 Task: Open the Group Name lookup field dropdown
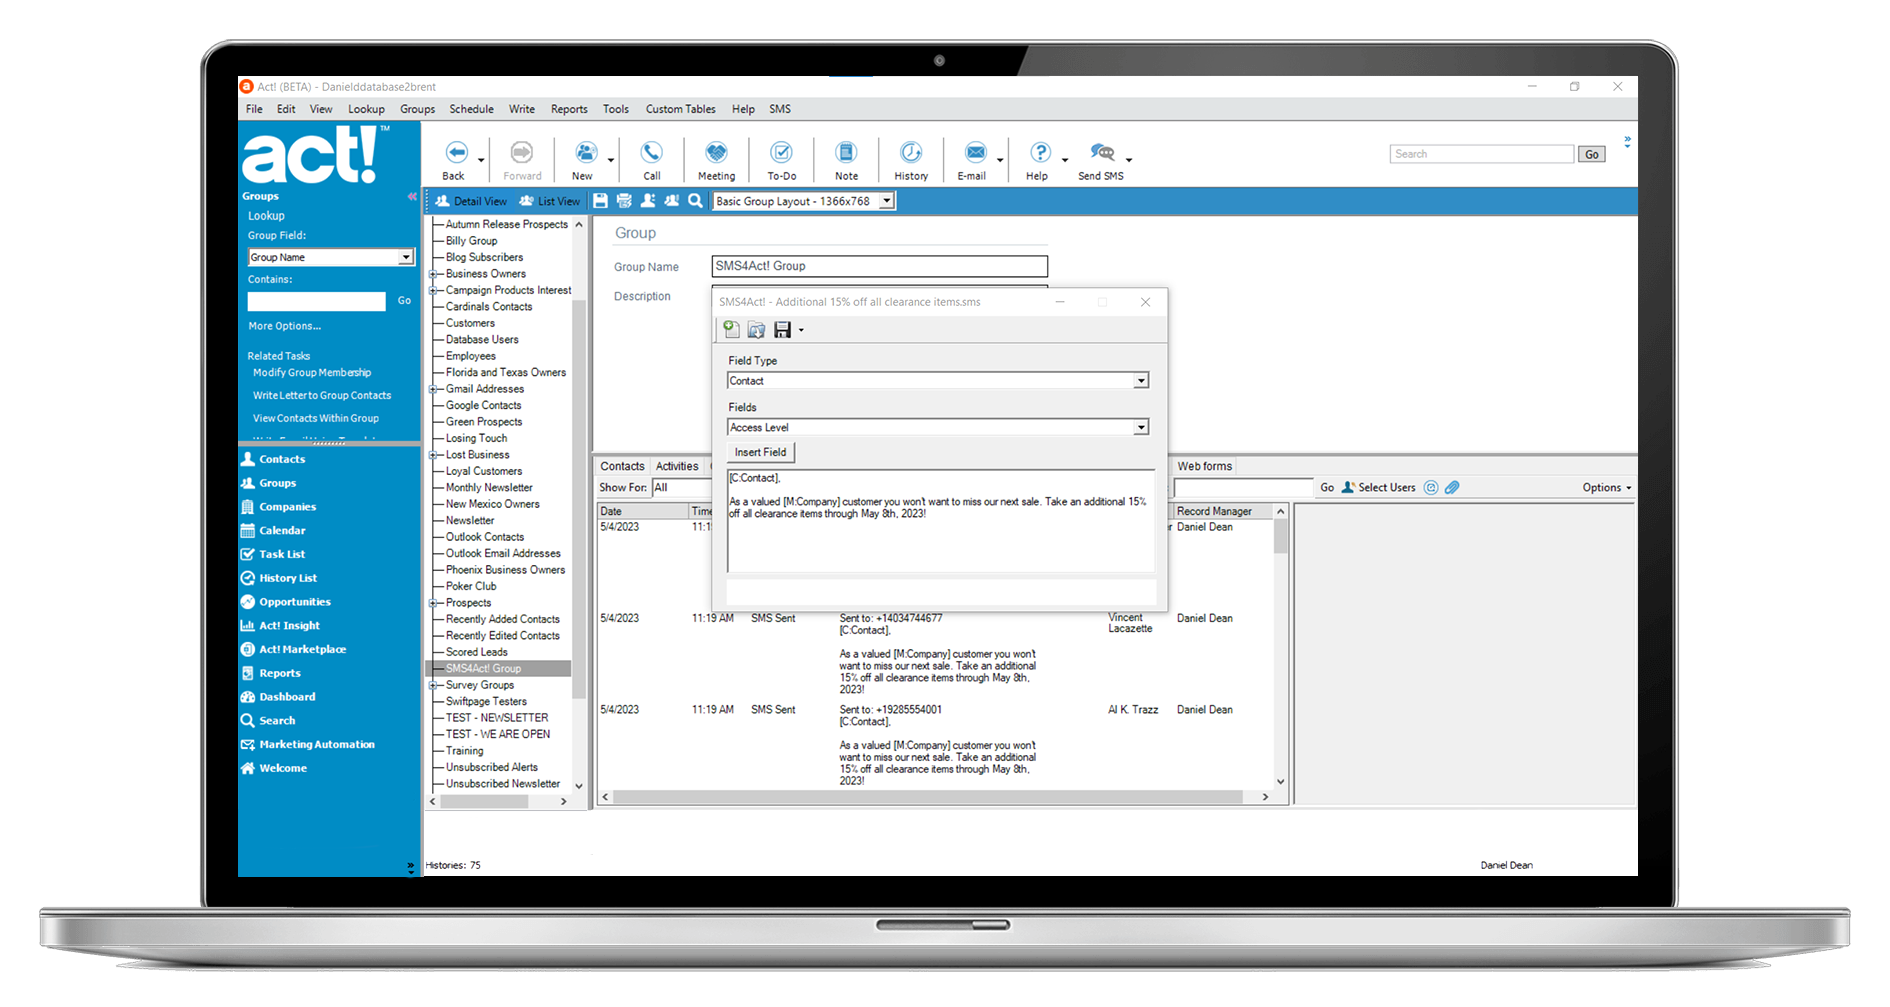coord(406,257)
